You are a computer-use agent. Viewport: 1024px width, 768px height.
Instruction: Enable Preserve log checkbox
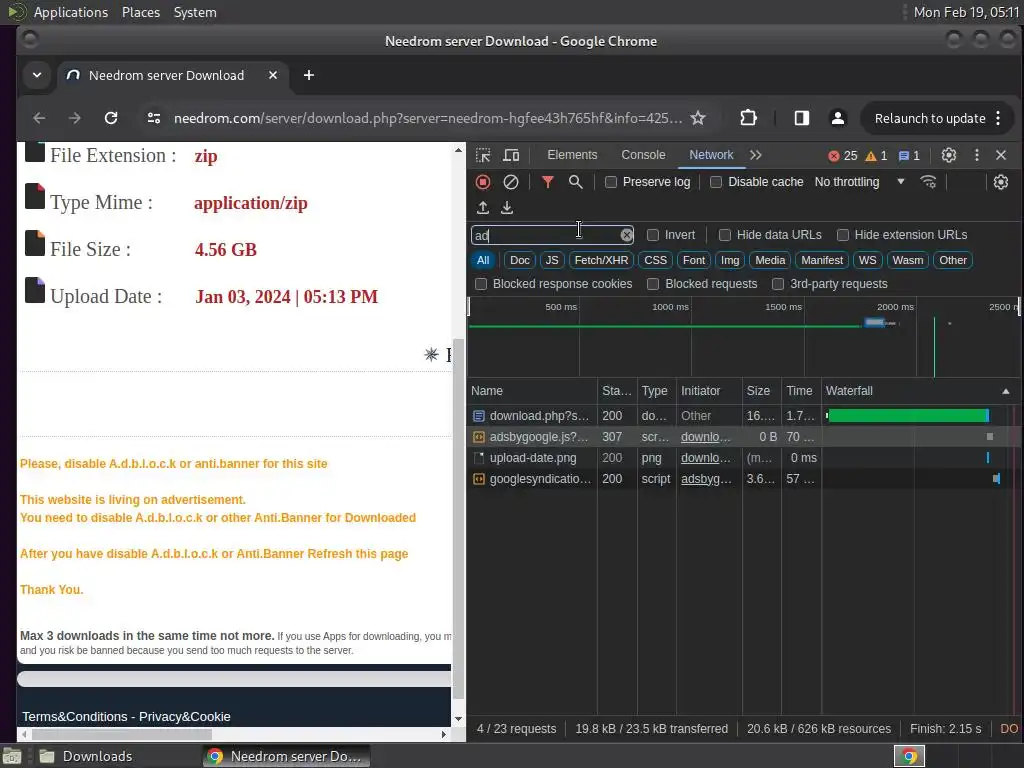[x=611, y=182]
